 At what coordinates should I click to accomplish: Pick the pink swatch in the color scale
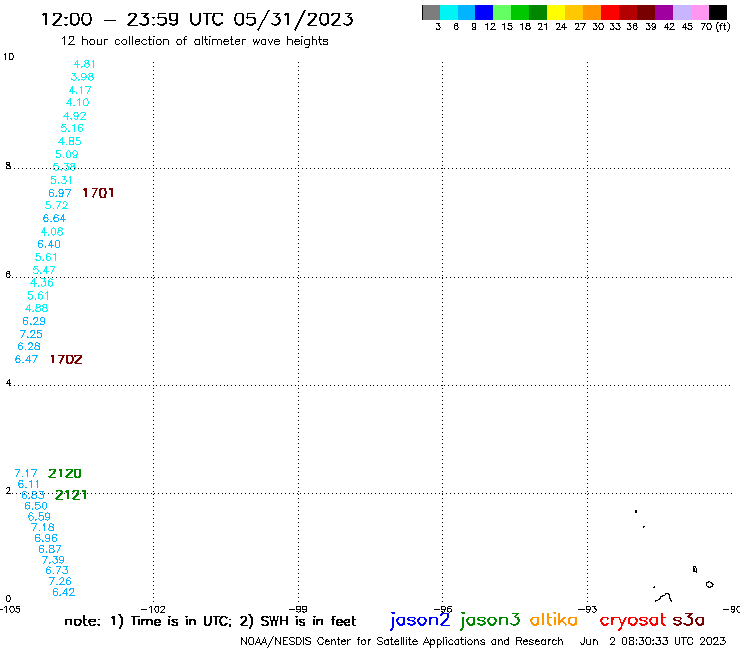tap(700, 13)
